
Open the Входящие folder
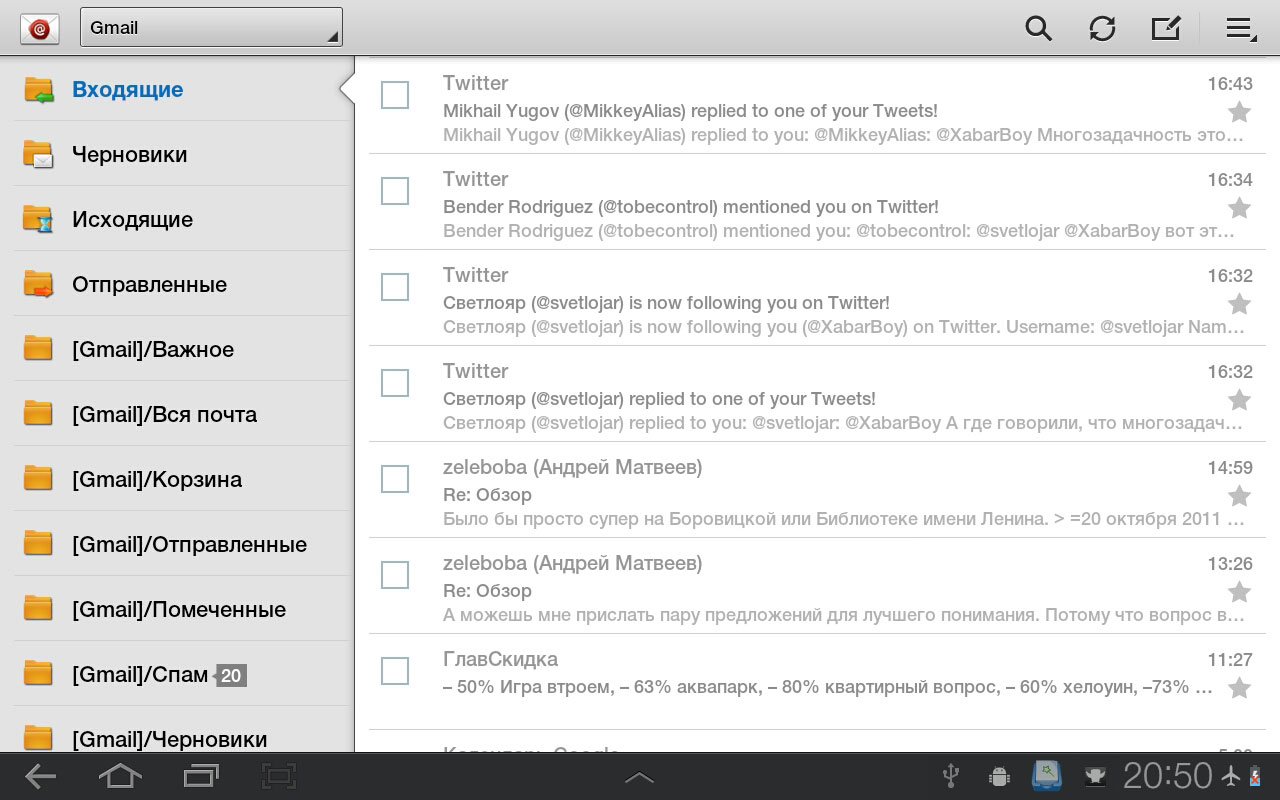(177, 90)
